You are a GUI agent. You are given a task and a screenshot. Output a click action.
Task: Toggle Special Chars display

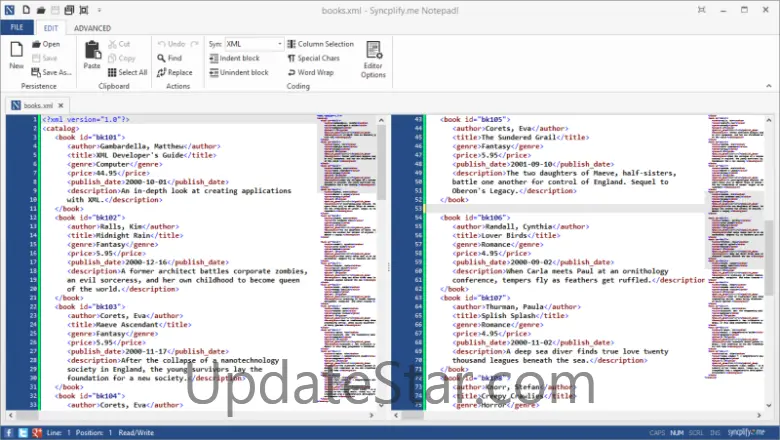(x=313, y=58)
